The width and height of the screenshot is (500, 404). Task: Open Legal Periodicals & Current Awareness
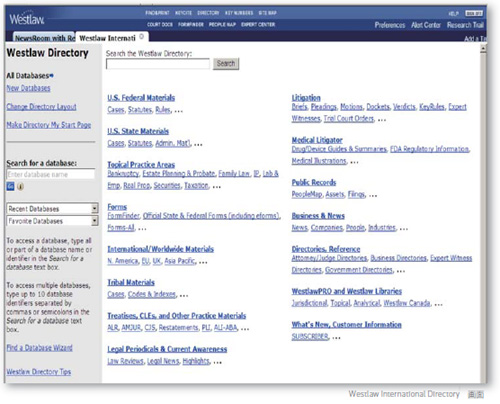pos(167,349)
